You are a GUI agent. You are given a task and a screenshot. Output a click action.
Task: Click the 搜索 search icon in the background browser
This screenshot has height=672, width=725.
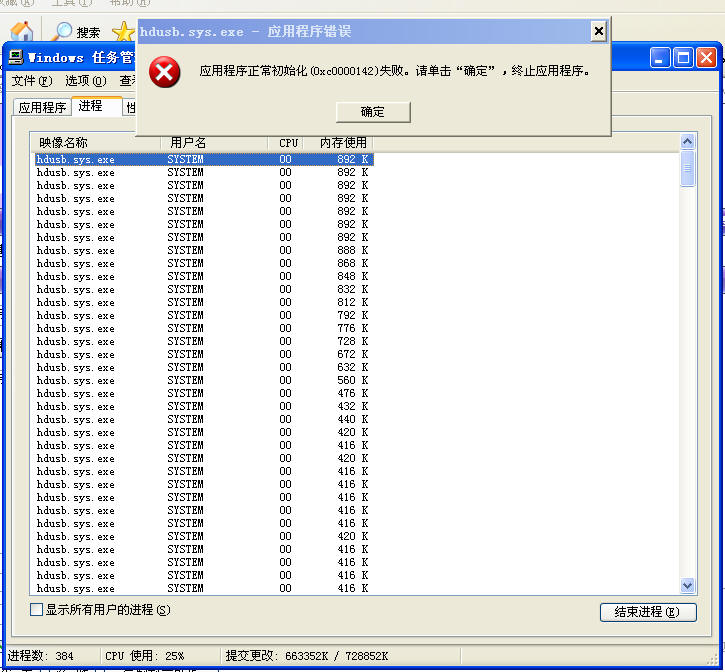click(62, 31)
